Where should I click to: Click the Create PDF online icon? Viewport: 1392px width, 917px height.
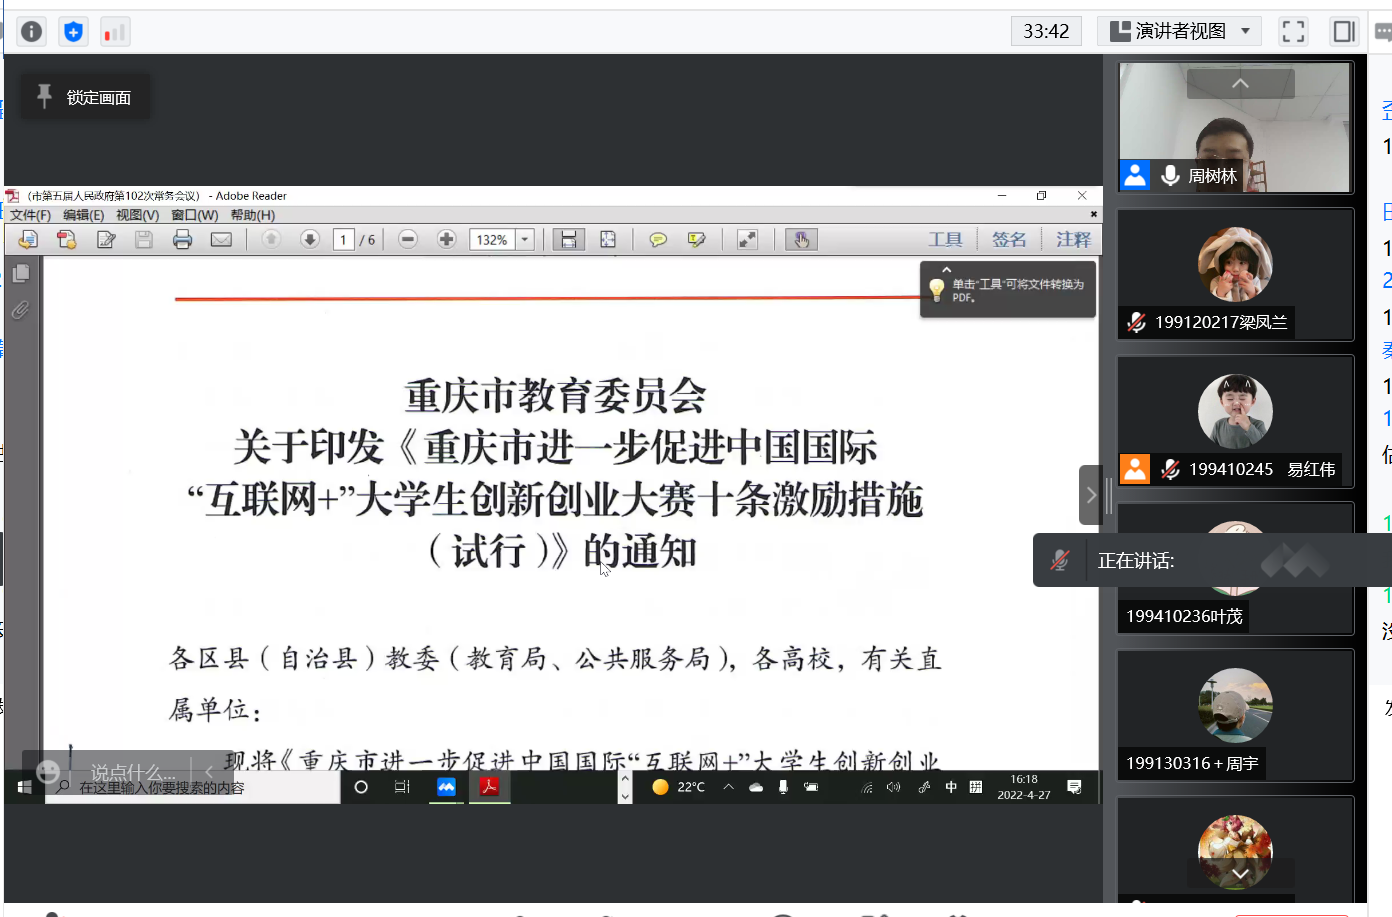coord(67,239)
